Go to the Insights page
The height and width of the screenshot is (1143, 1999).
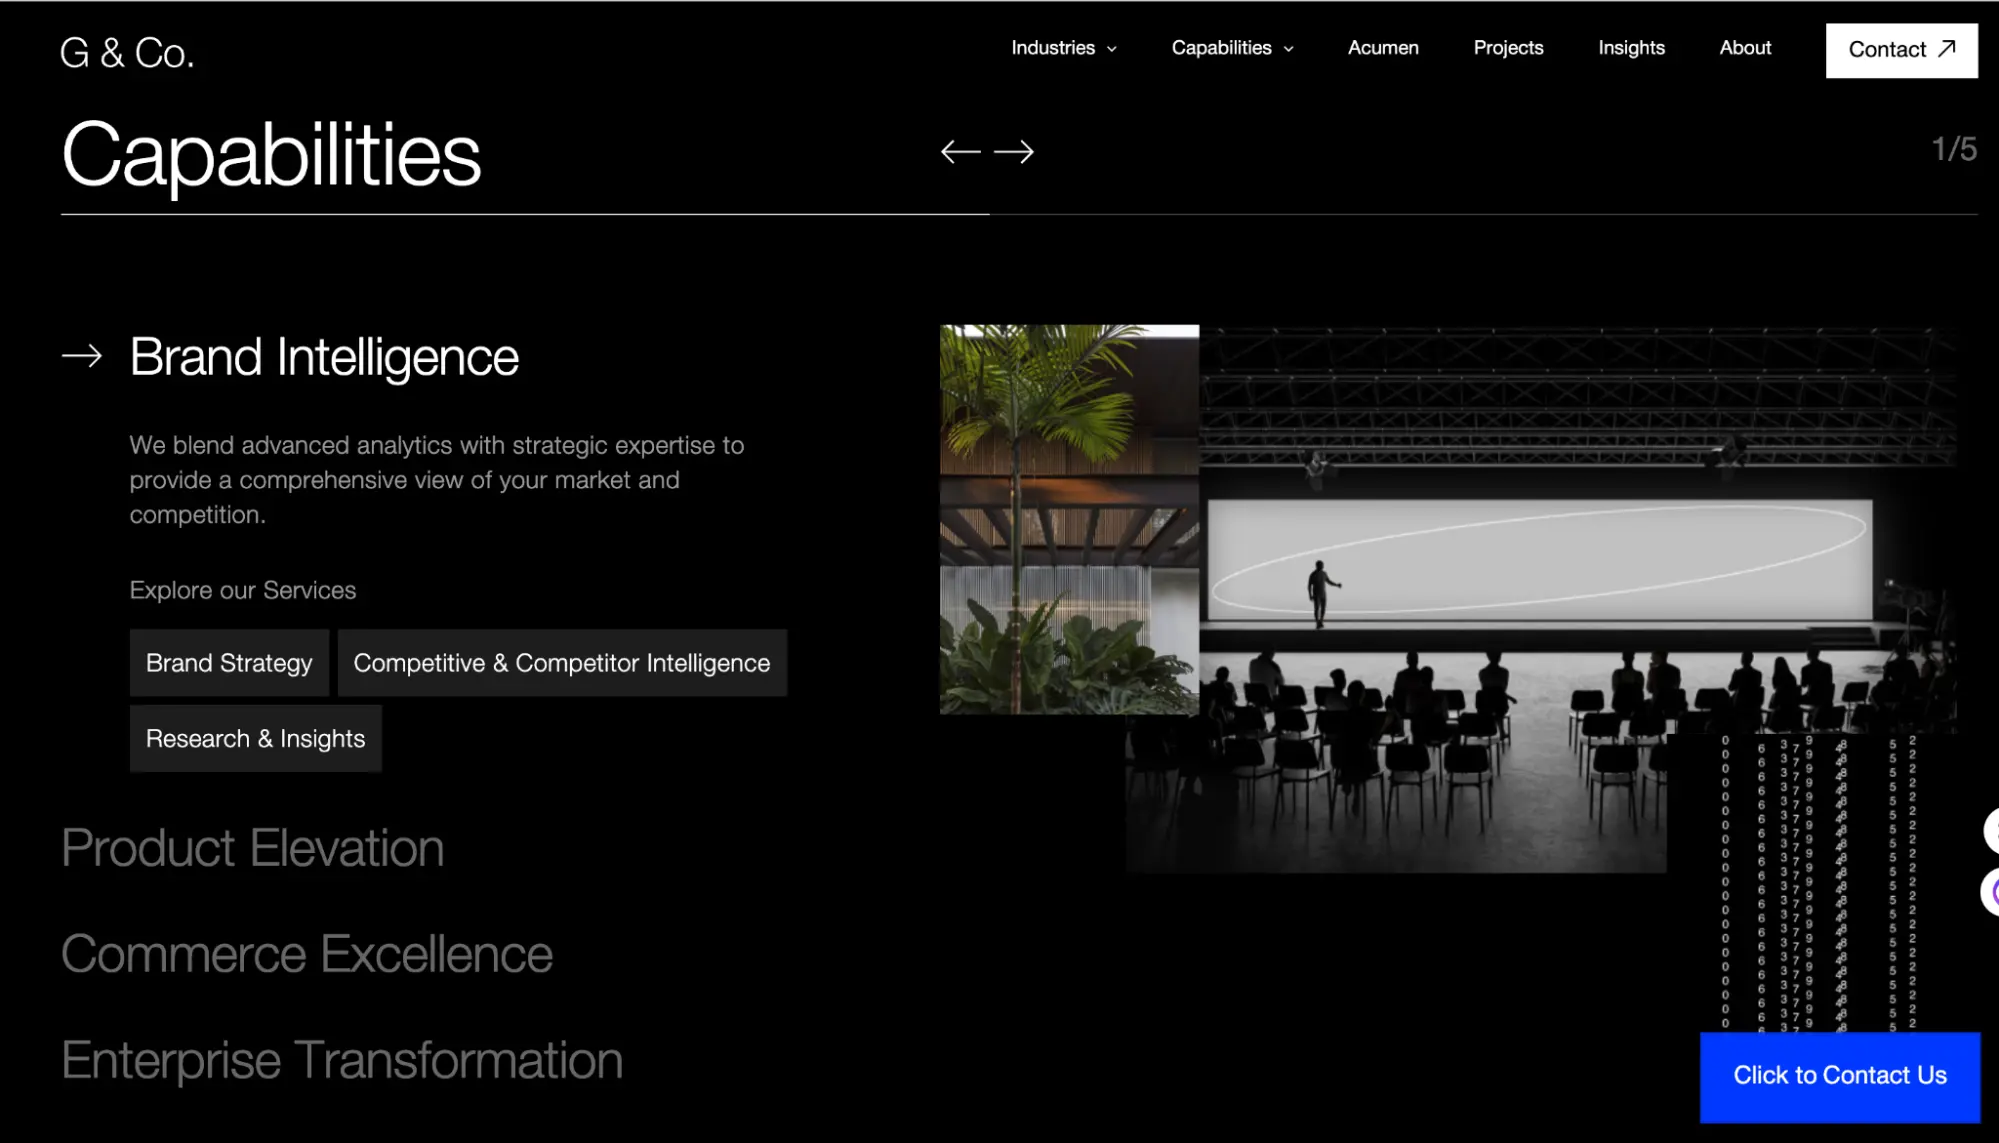[x=1630, y=48]
